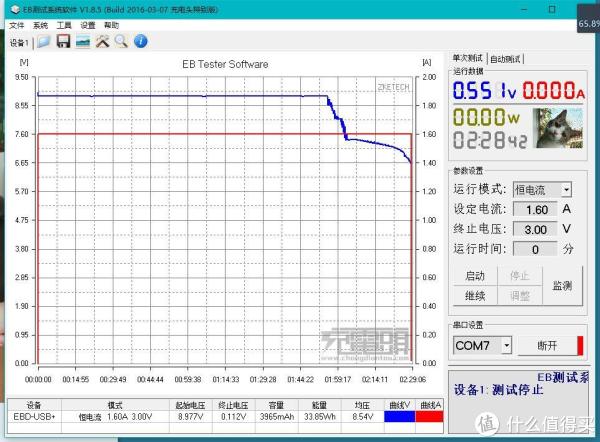
Task: Open the 系统 menu
Action: 40,25
